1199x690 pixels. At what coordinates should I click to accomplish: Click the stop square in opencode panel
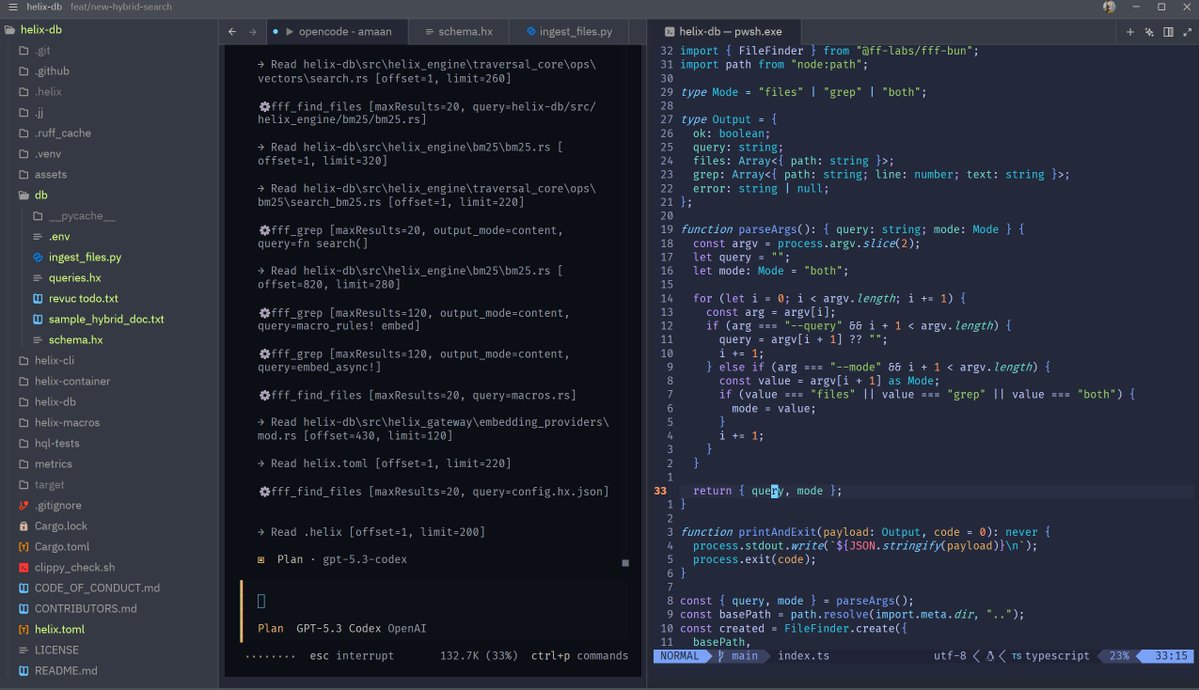click(x=625, y=563)
